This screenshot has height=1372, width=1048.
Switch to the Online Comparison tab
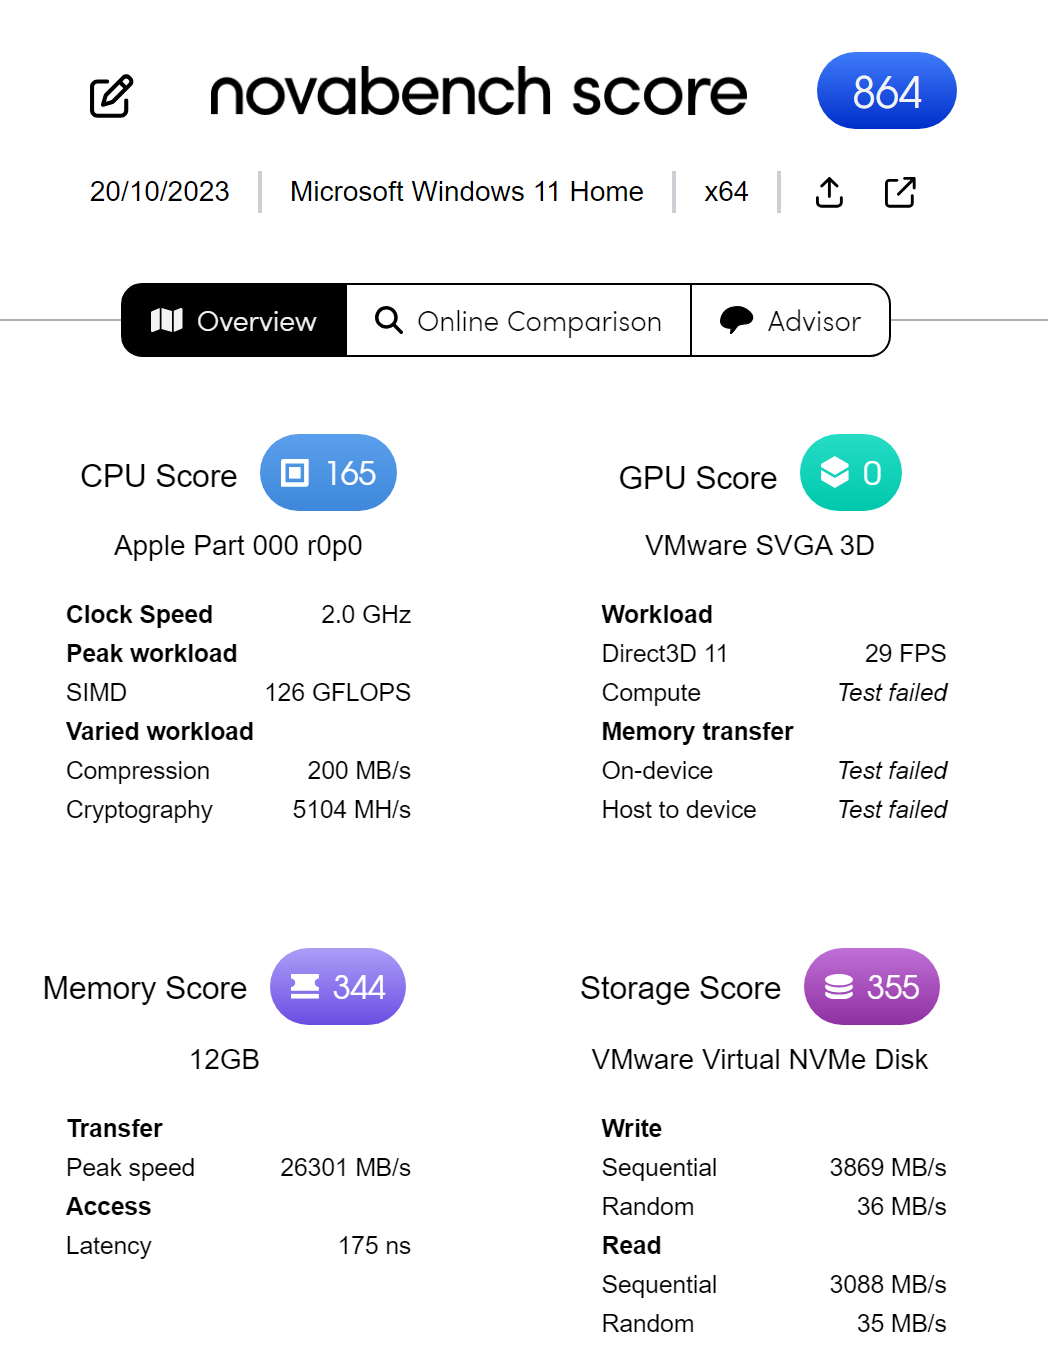pos(519,320)
